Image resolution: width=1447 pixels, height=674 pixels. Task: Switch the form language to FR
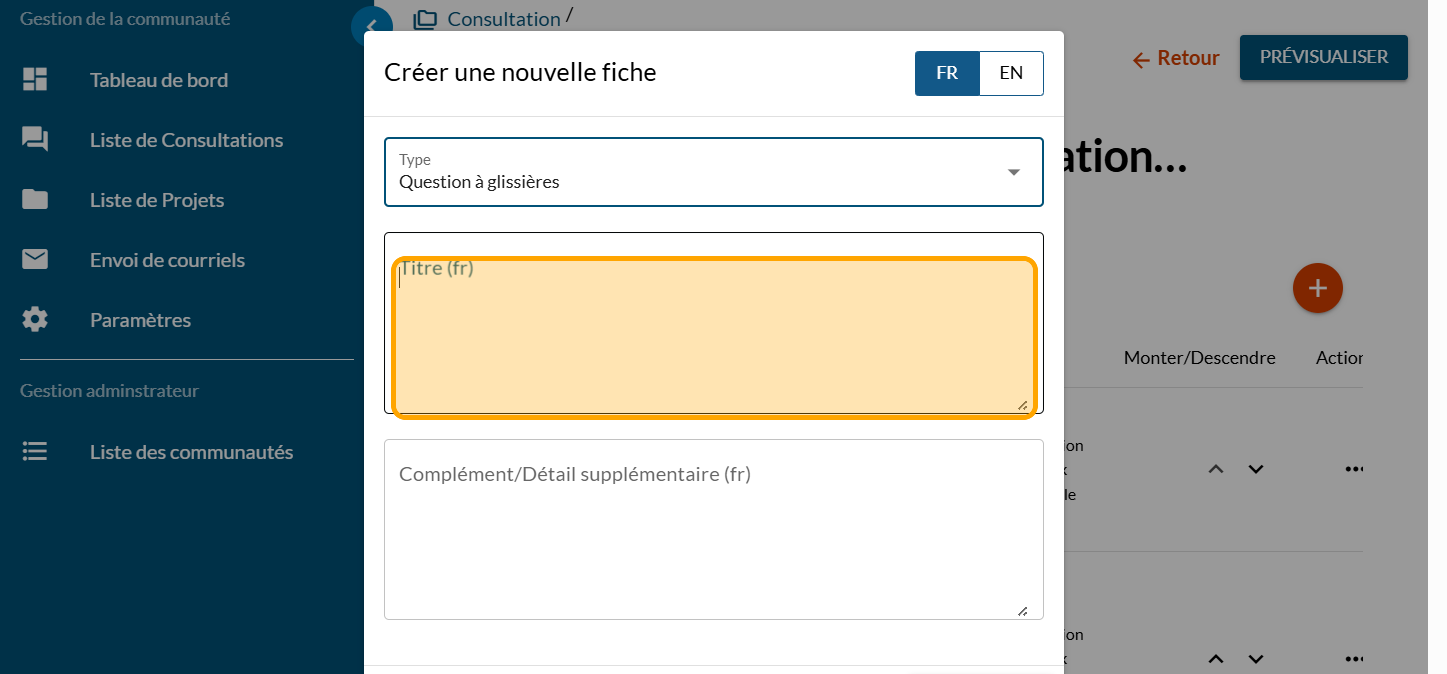947,73
